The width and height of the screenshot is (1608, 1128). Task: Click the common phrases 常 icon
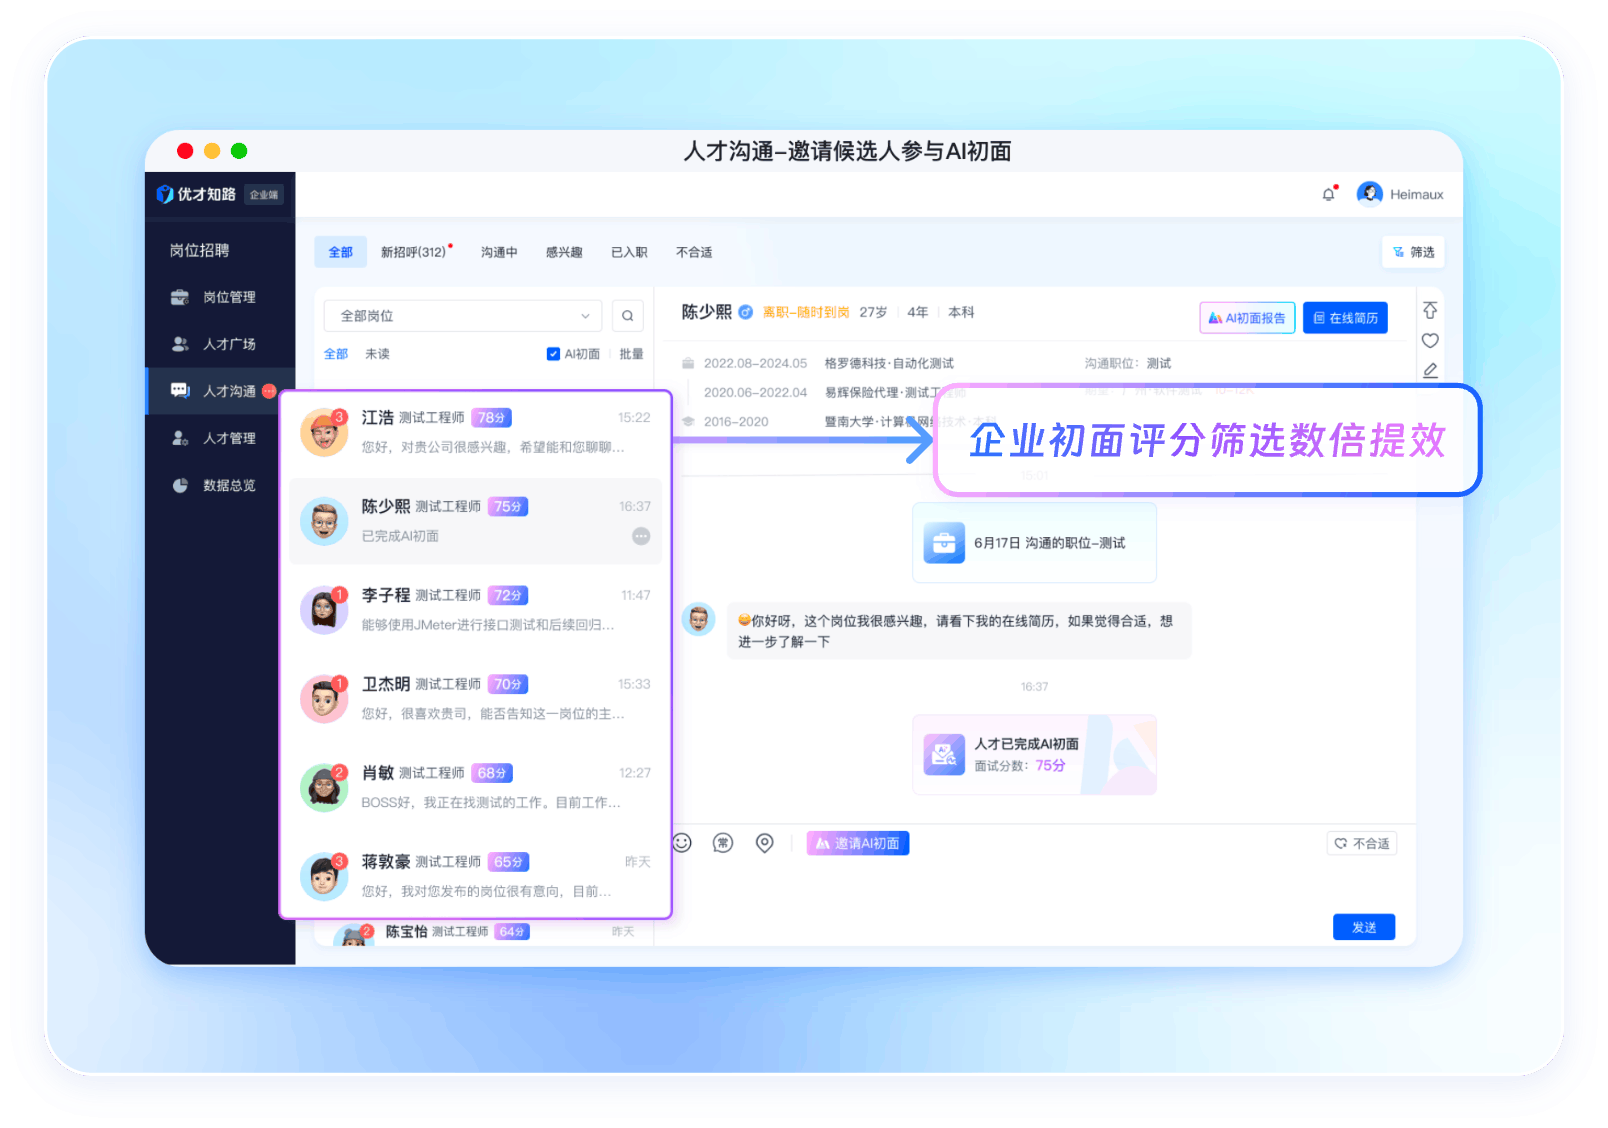click(x=723, y=843)
